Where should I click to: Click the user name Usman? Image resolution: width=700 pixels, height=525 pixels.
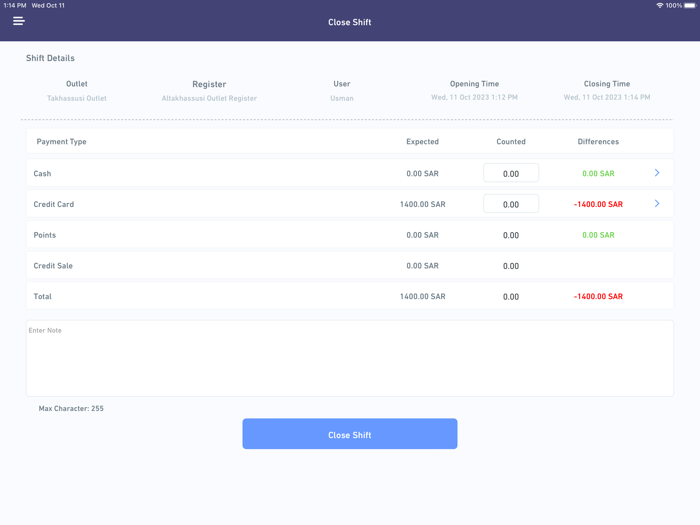(342, 98)
